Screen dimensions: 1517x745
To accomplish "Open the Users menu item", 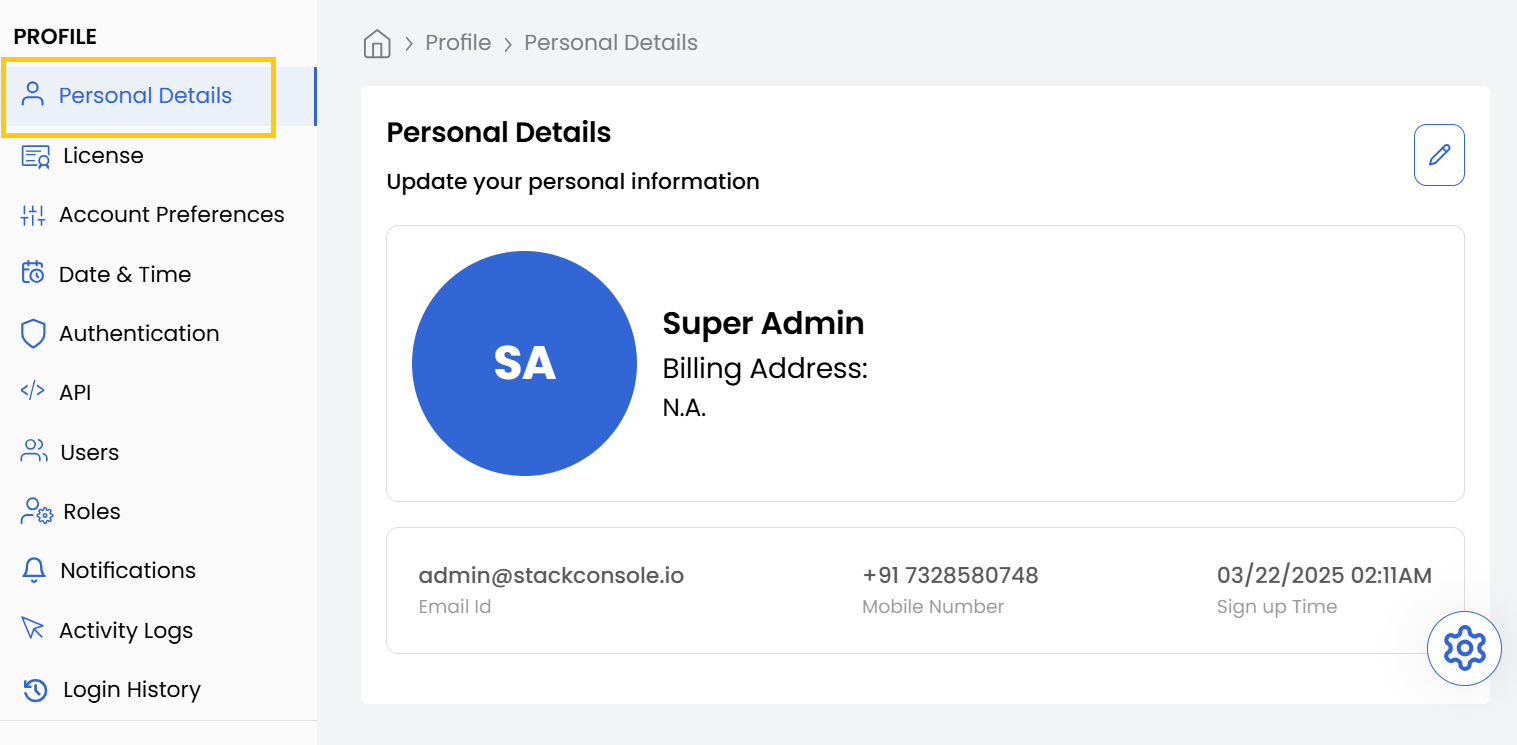I will pos(89,452).
